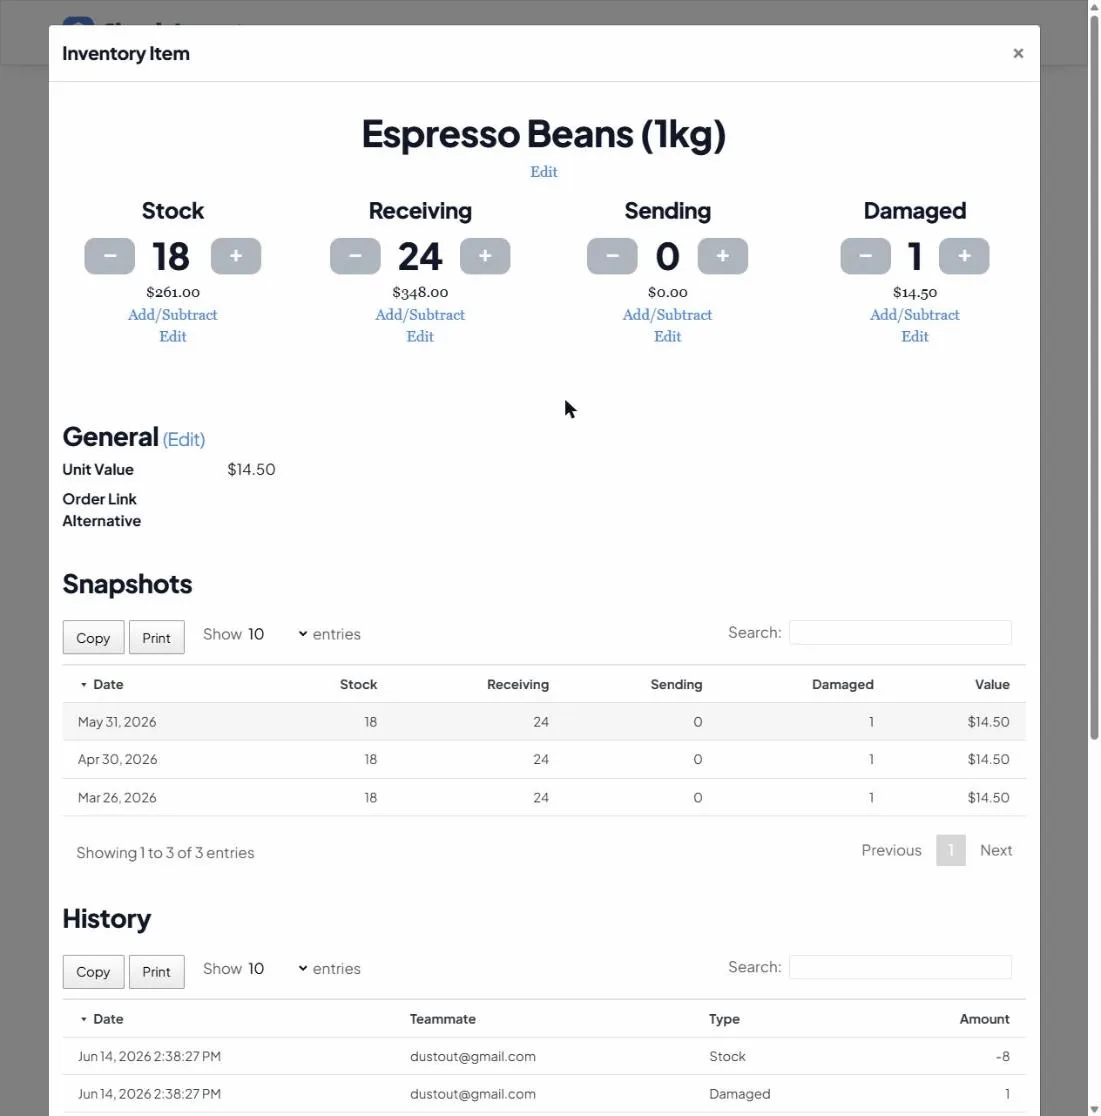Open Add/Subtract under Sending
The height and width of the screenshot is (1116, 1101).
tap(668, 315)
